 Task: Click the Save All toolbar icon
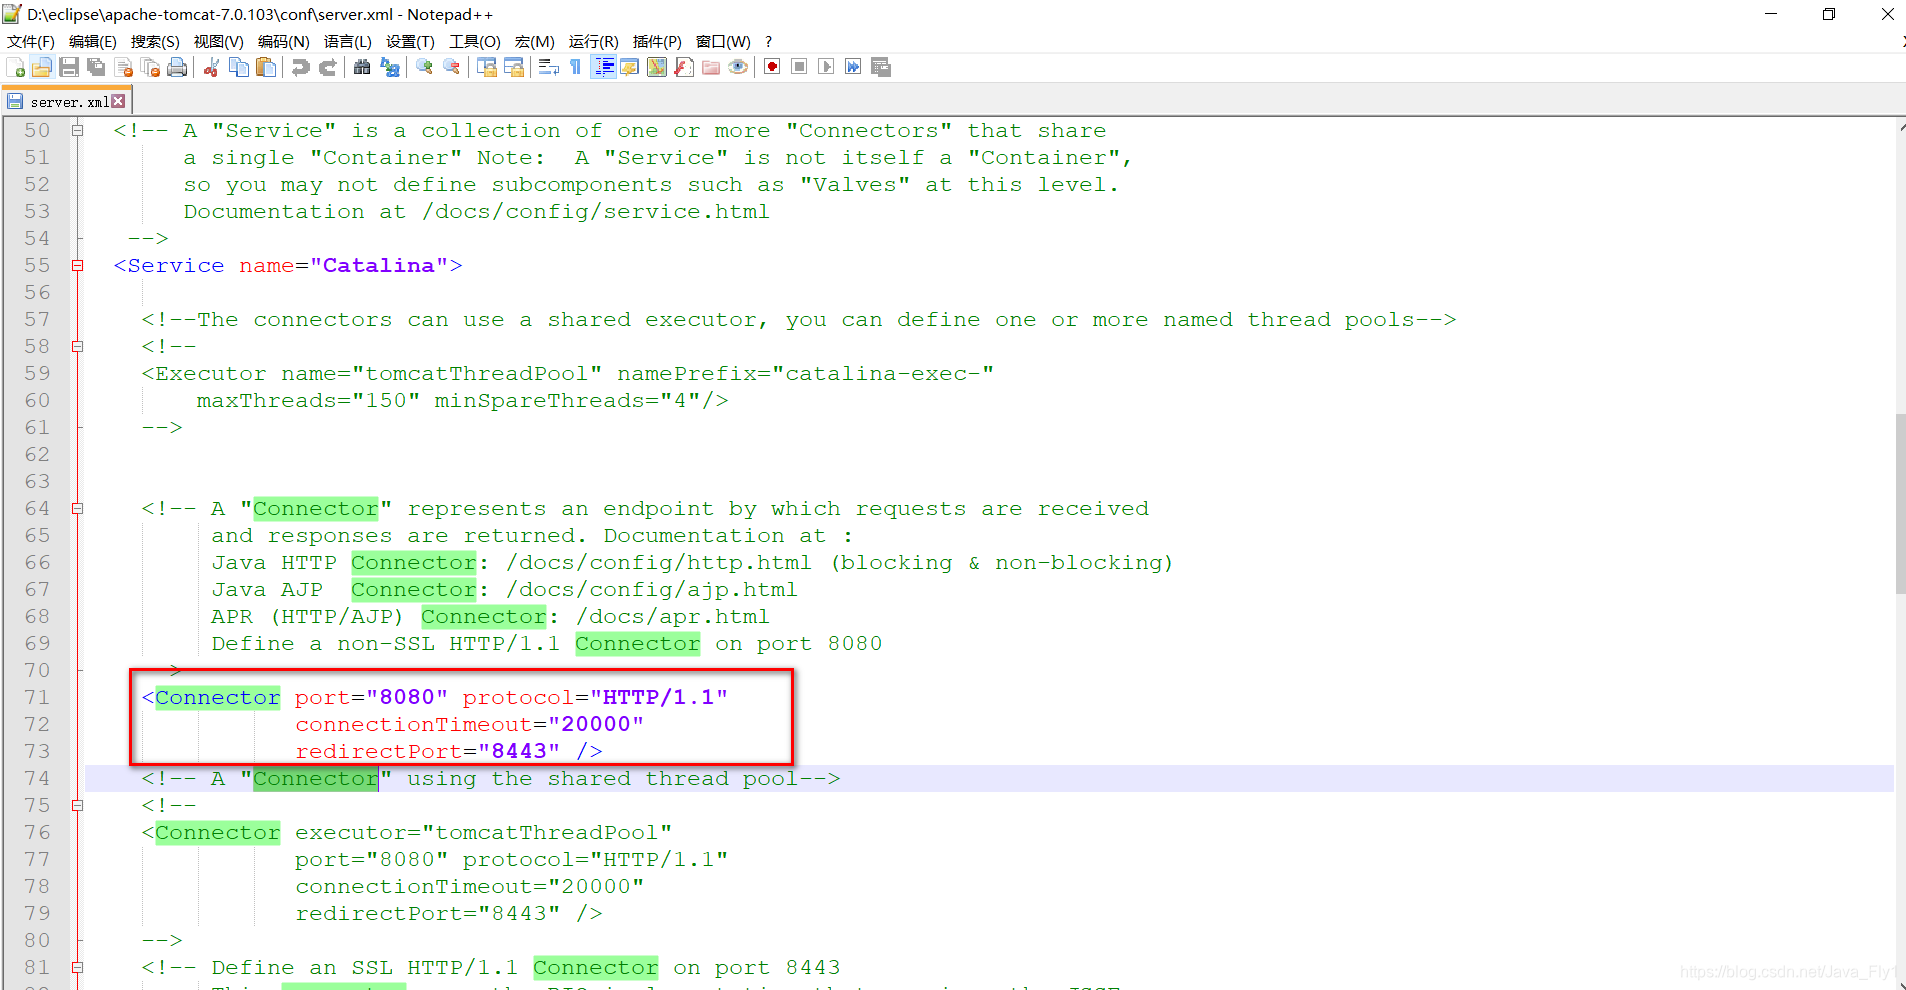click(96, 67)
